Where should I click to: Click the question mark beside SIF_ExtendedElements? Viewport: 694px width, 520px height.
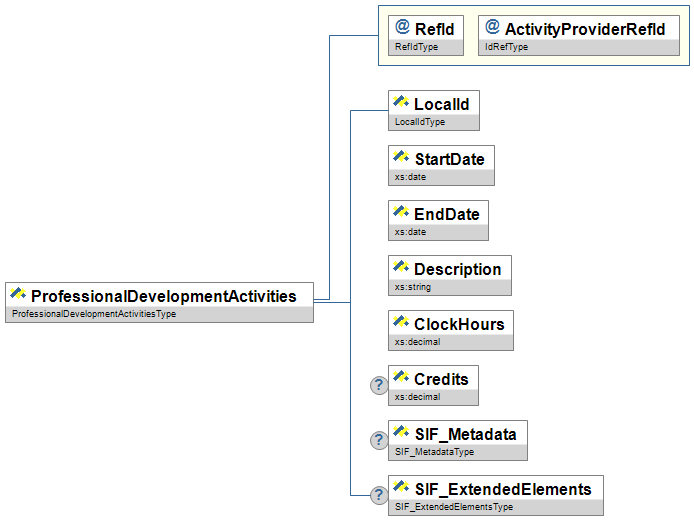coord(379,495)
